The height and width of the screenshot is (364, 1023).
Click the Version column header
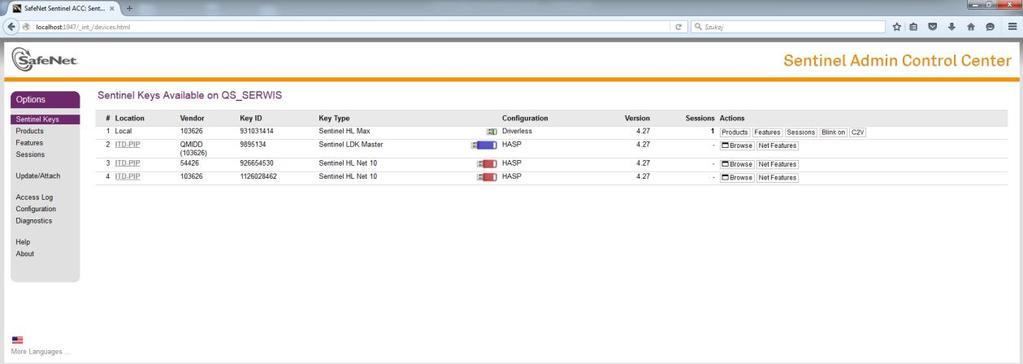(637, 118)
